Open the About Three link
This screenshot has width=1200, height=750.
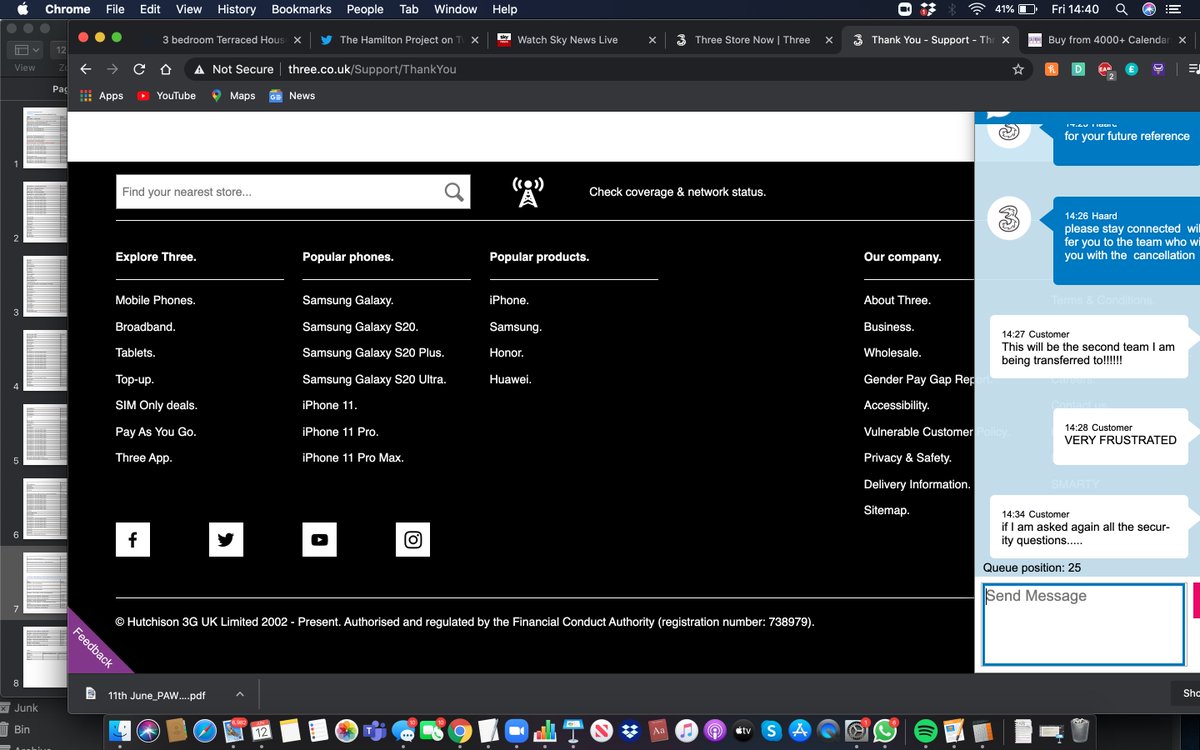(897, 300)
